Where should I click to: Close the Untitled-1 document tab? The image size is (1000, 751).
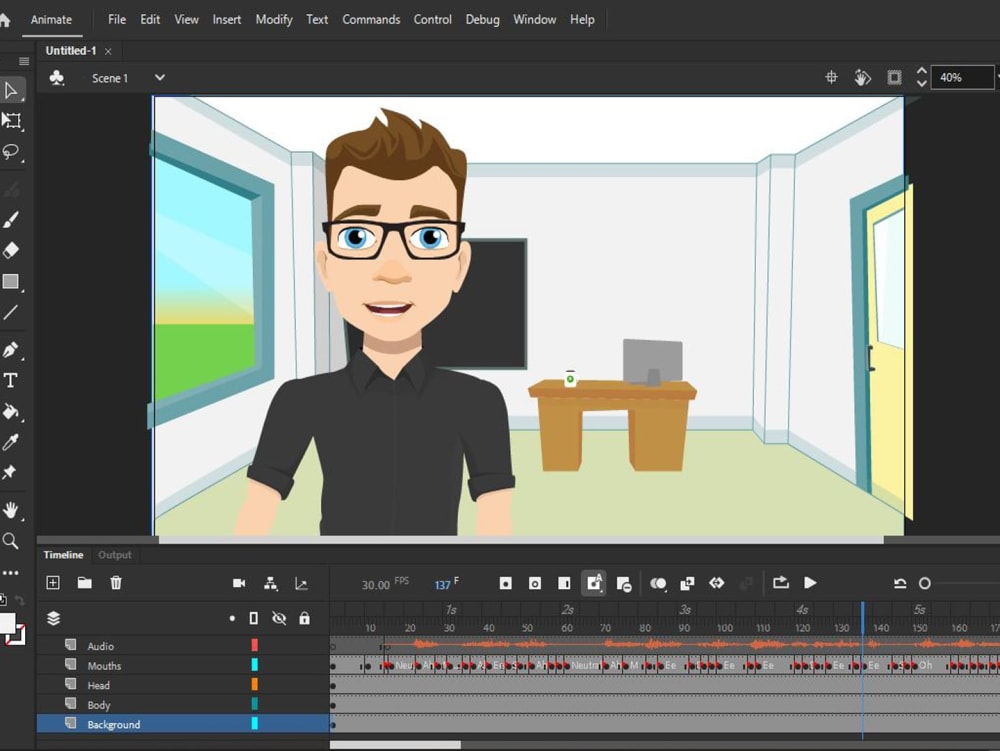(108, 51)
